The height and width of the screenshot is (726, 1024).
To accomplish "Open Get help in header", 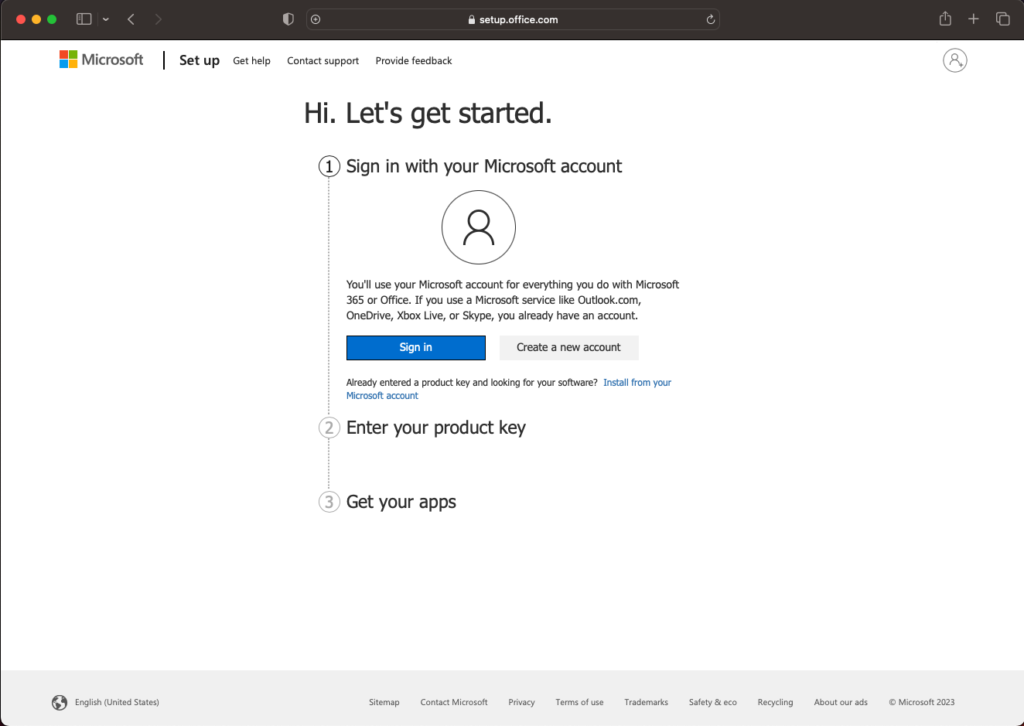I will pyautogui.click(x=251, y=61).
